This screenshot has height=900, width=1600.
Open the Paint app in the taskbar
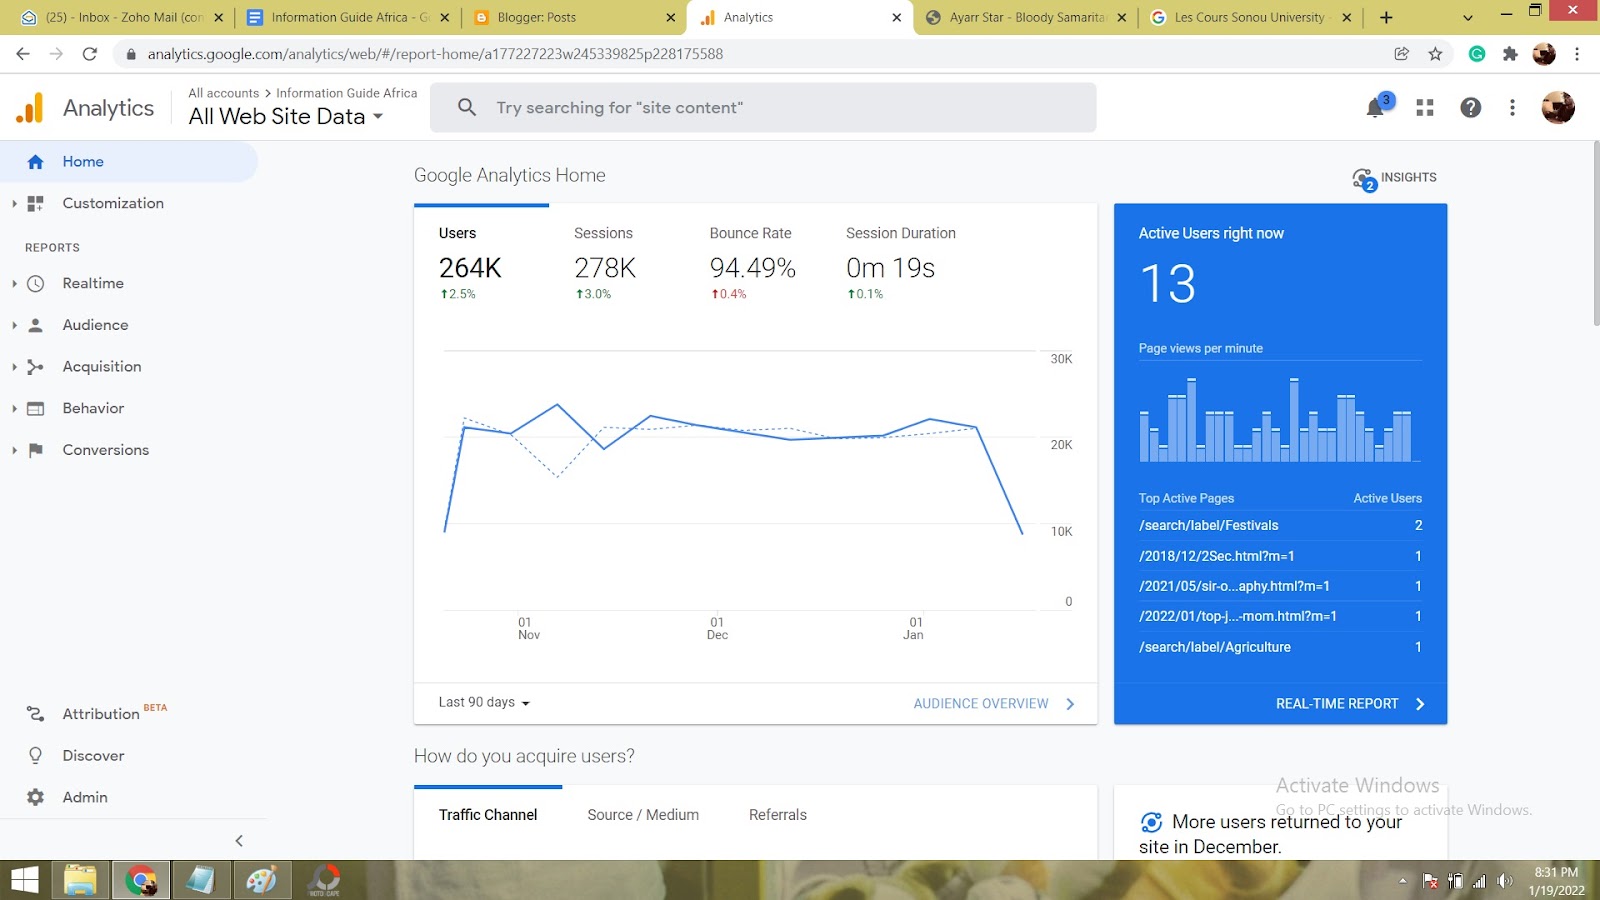tap(261, 881)
